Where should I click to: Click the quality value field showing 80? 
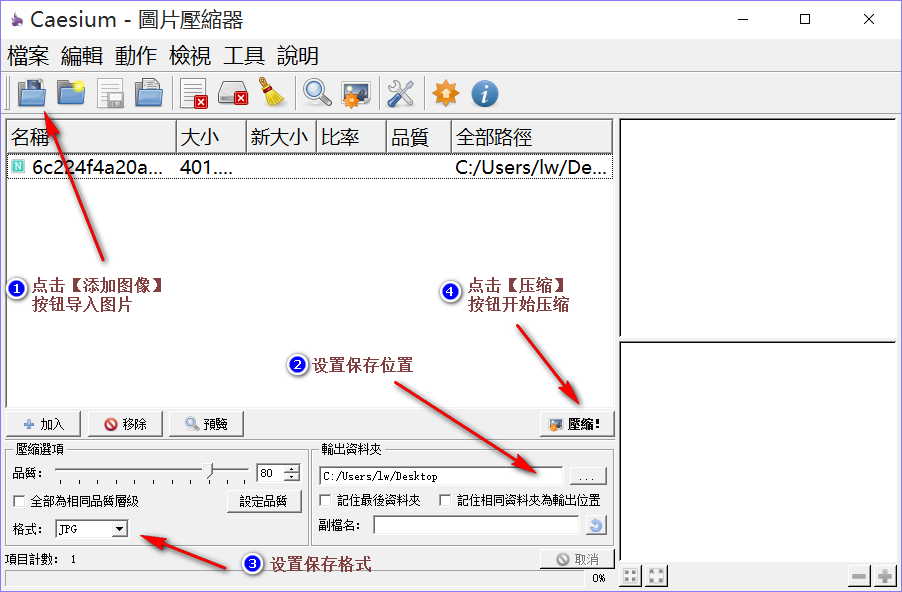(x=270, y=473)
